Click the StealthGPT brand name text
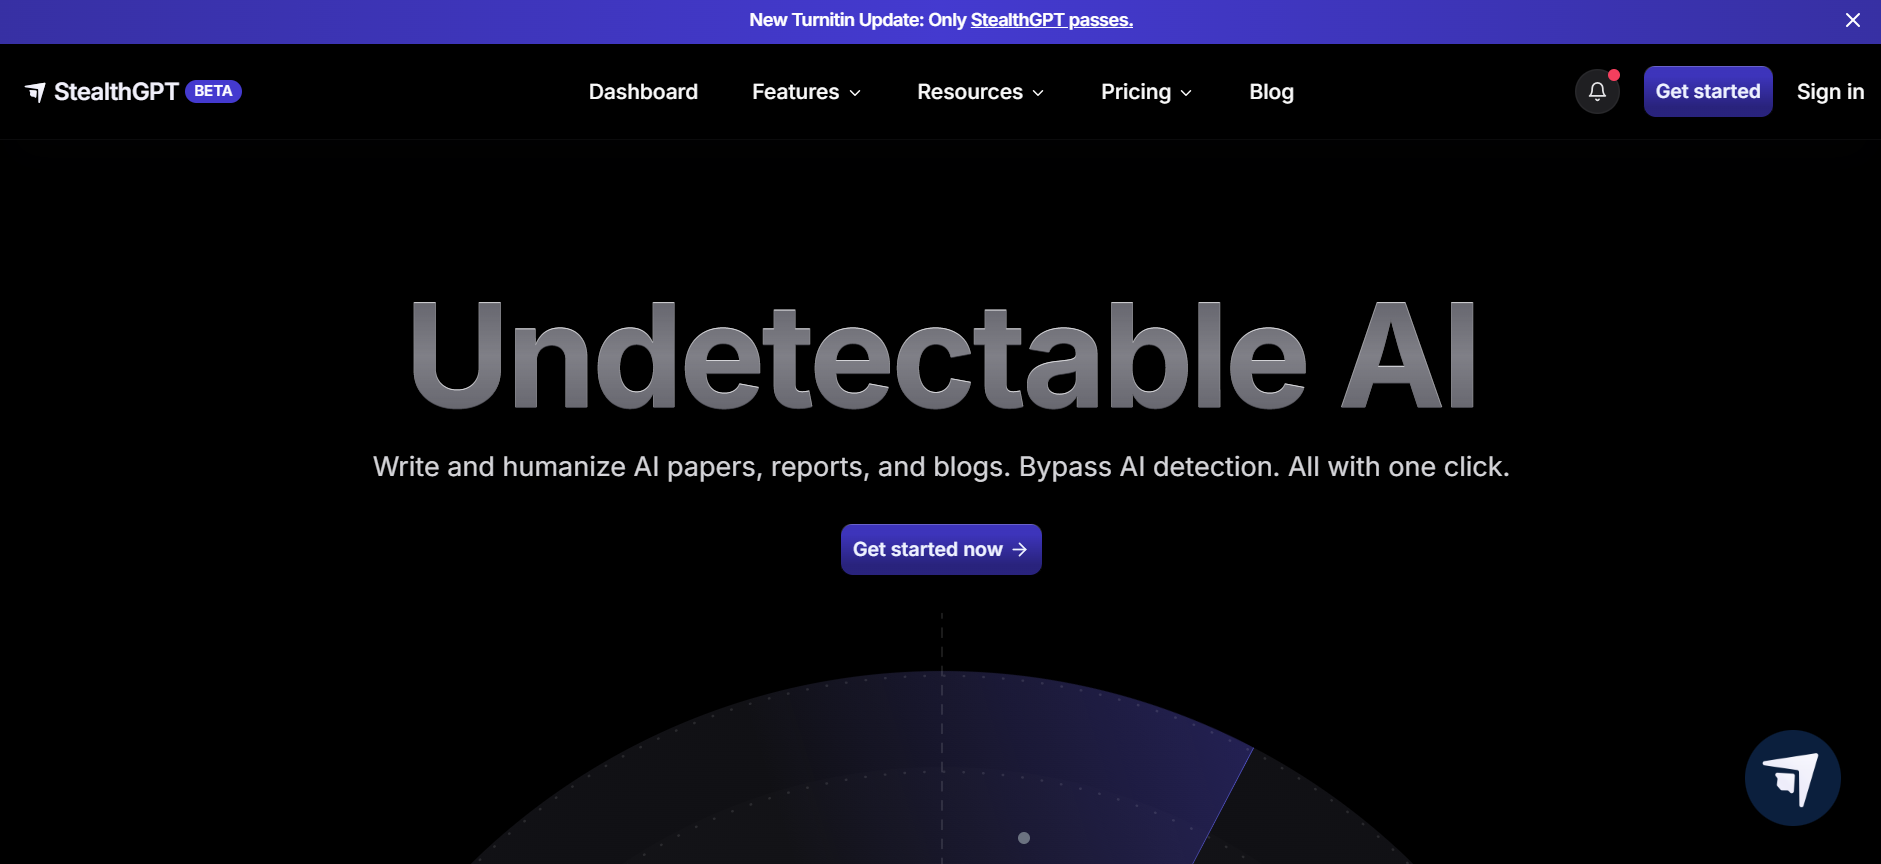 116,92
